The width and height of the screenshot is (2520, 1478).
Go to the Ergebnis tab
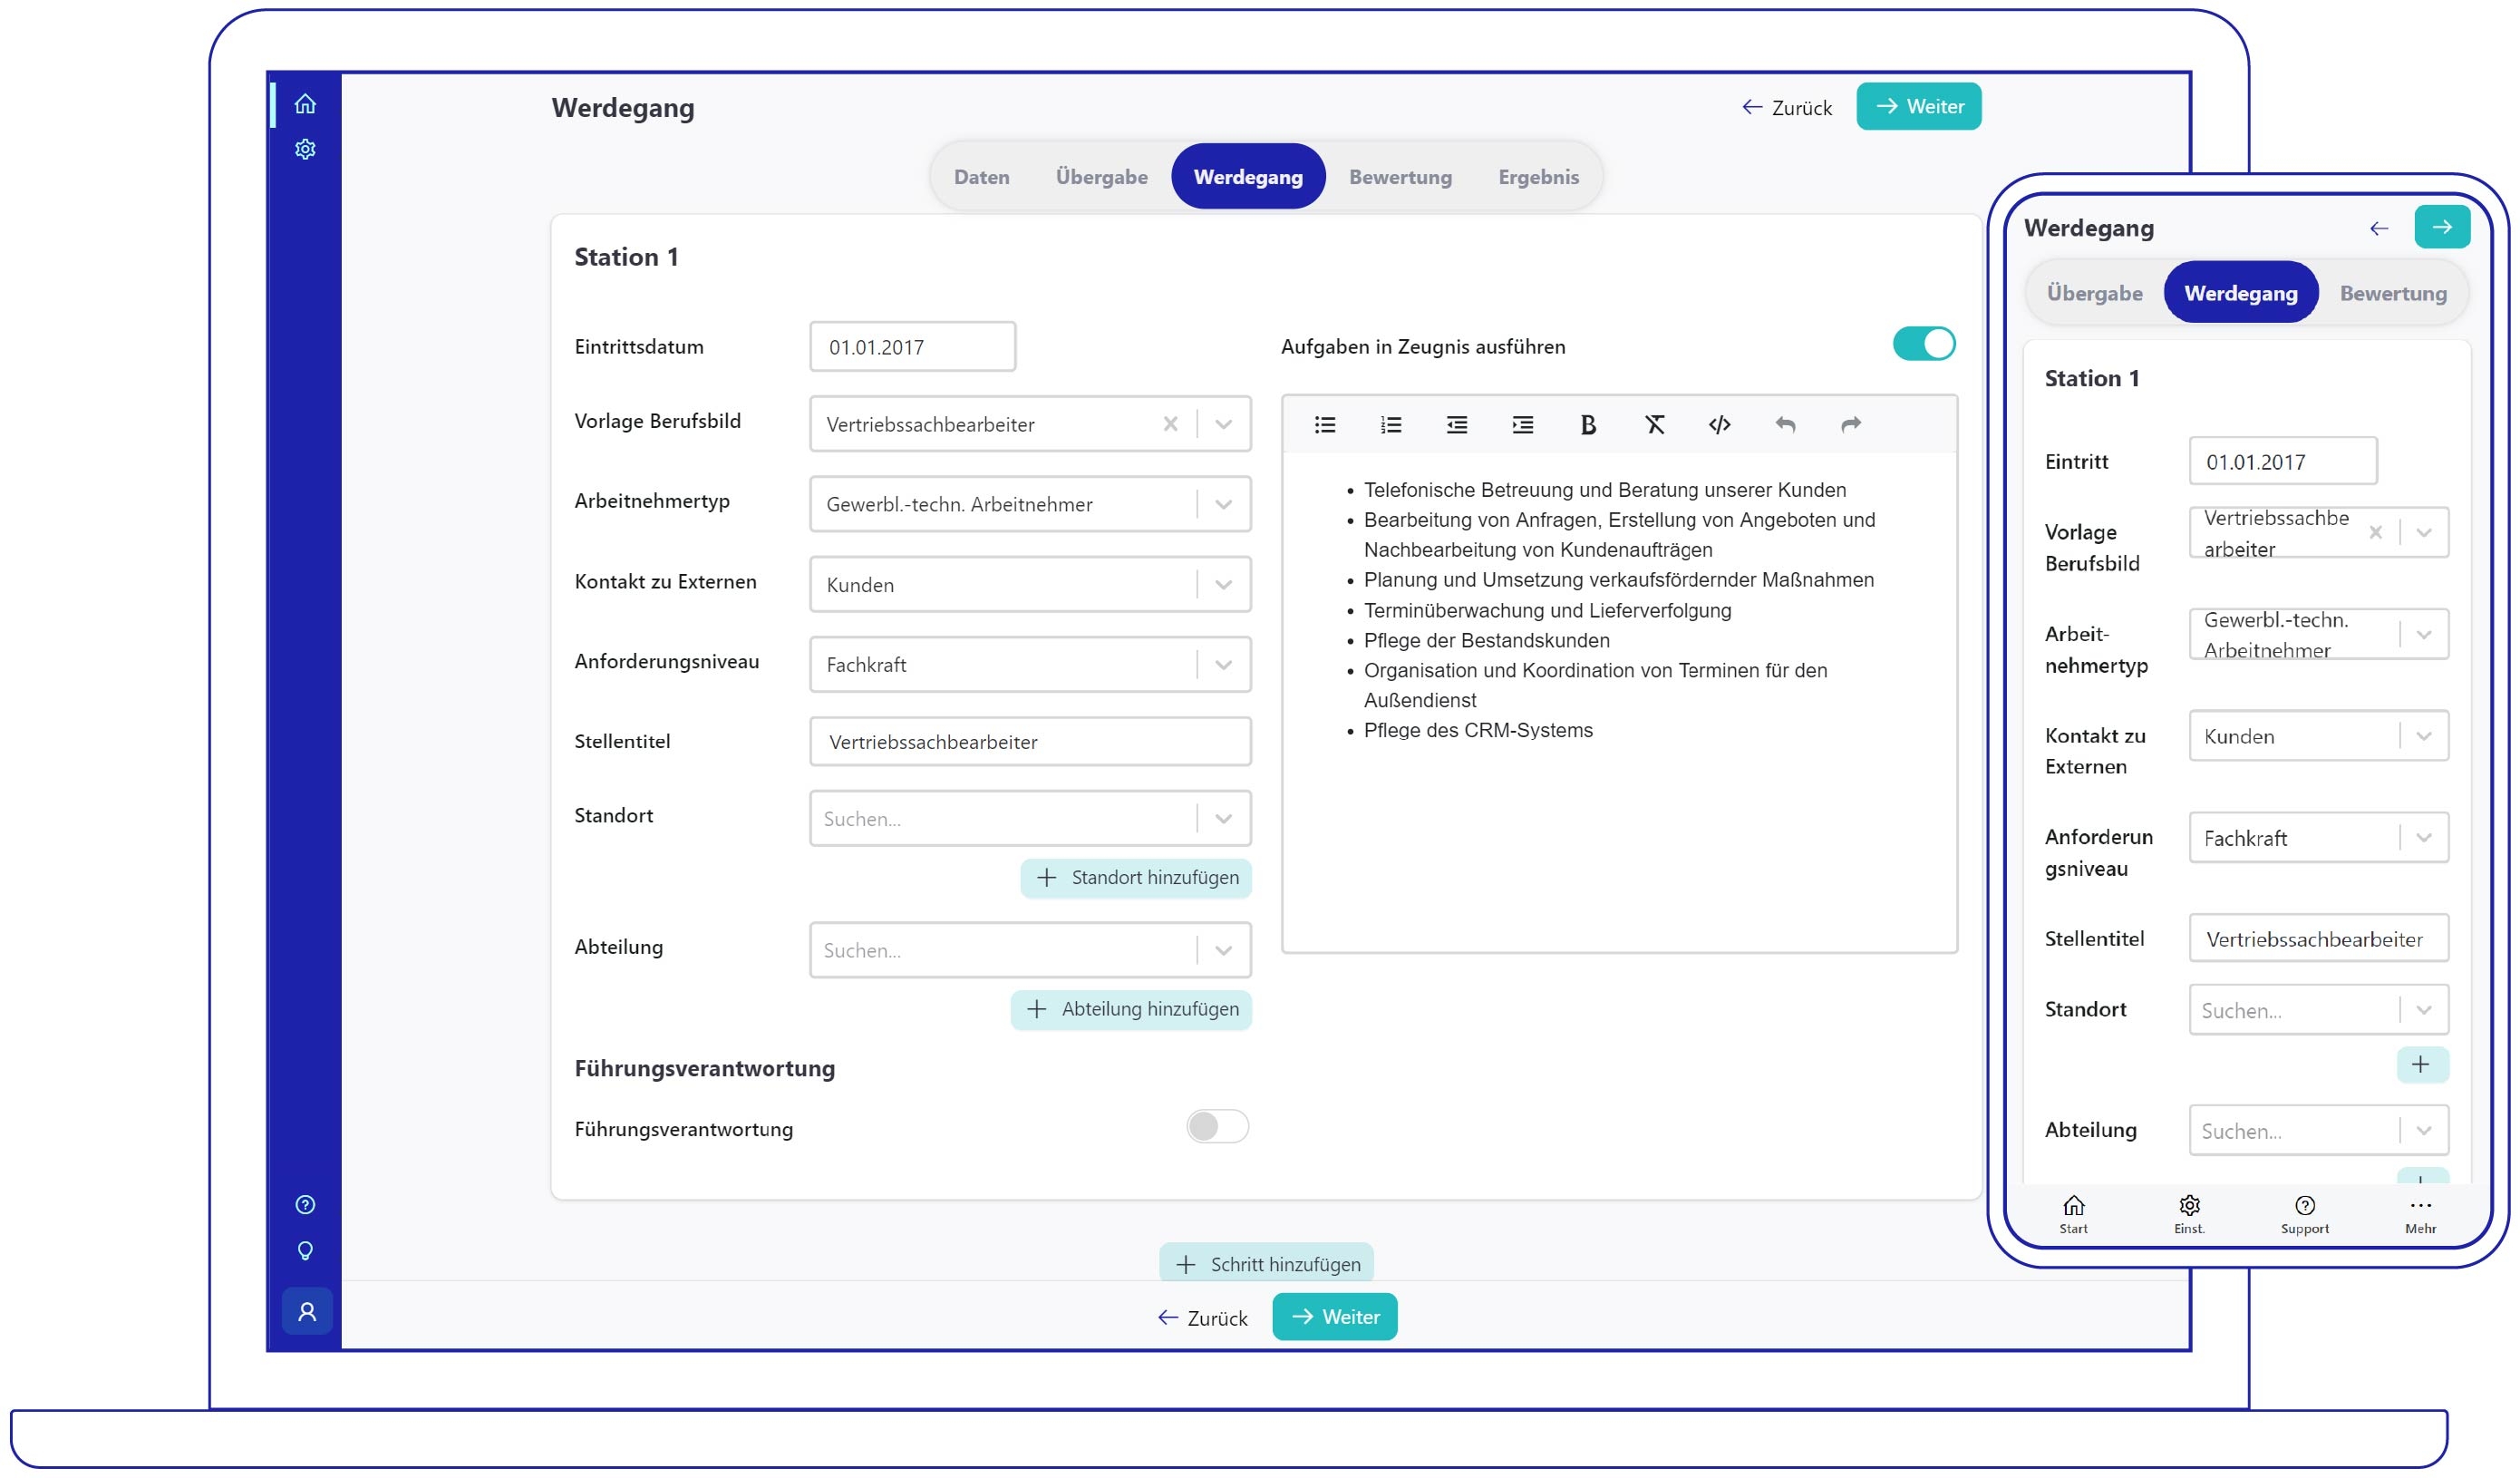coord(1538,177)
